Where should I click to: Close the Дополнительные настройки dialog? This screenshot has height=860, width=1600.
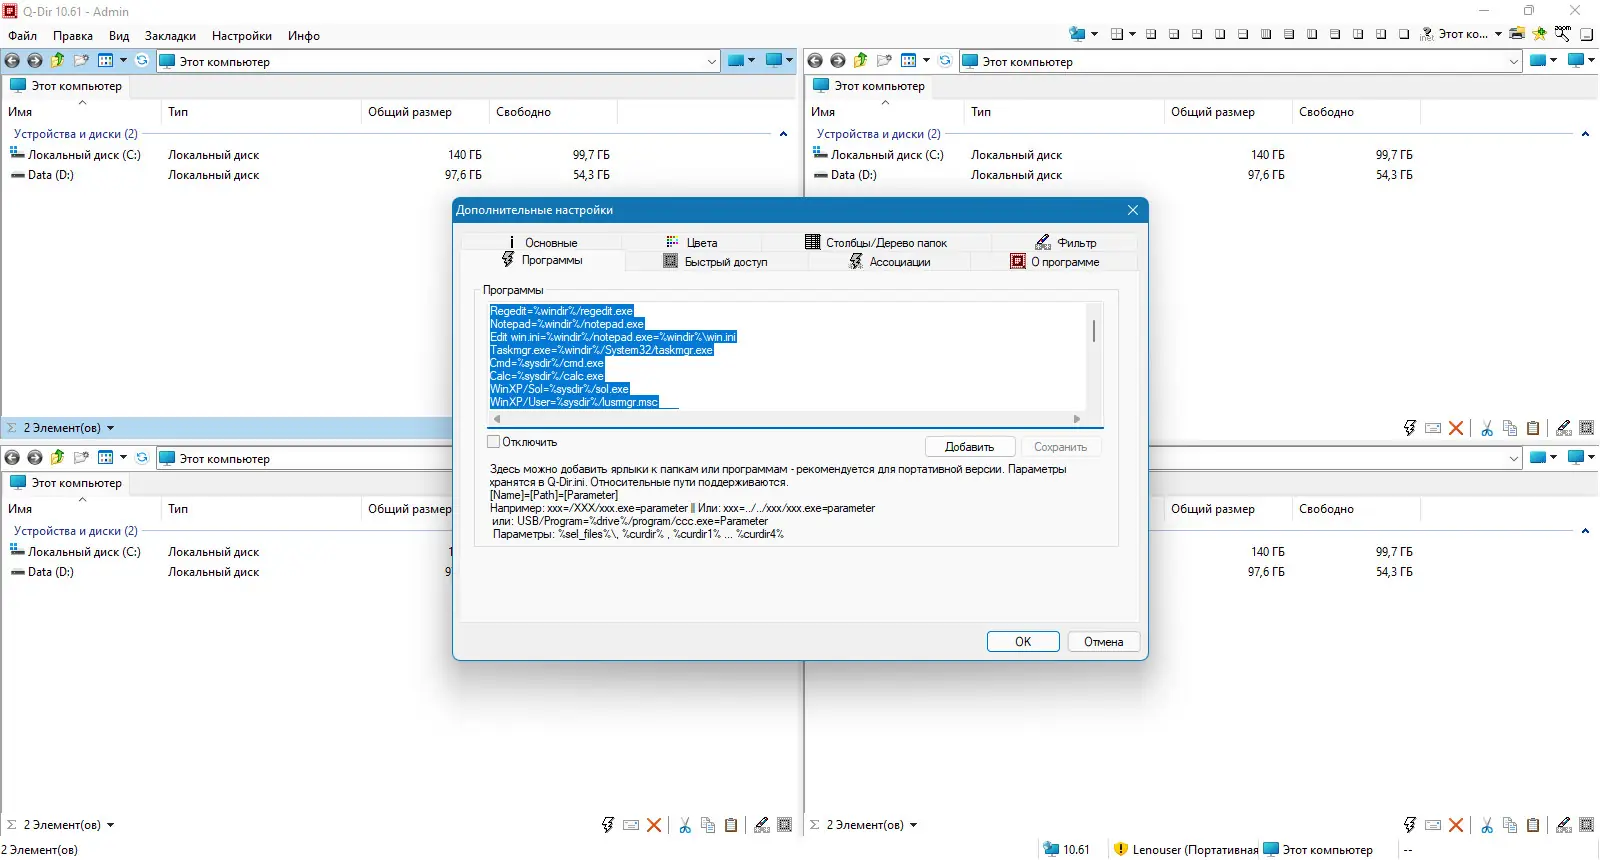point(1133,210)
